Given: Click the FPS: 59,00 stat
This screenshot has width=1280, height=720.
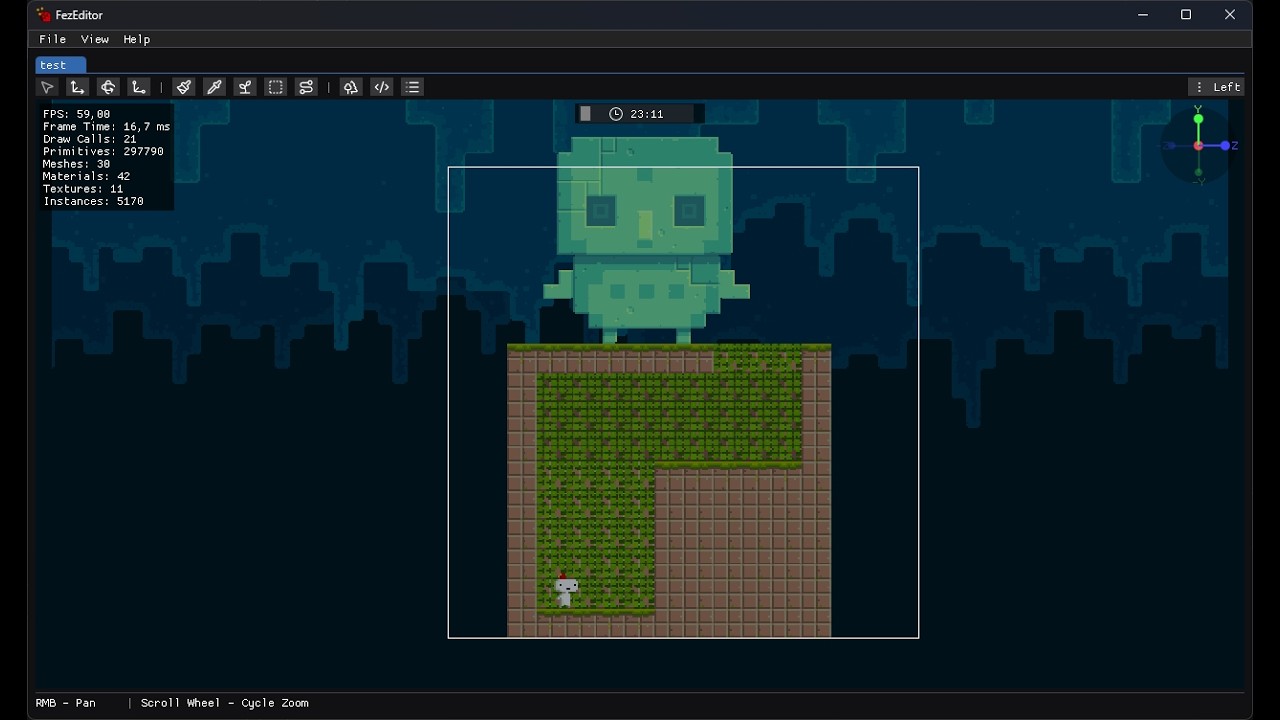Looking at the screenshot, I should [76, 114].
